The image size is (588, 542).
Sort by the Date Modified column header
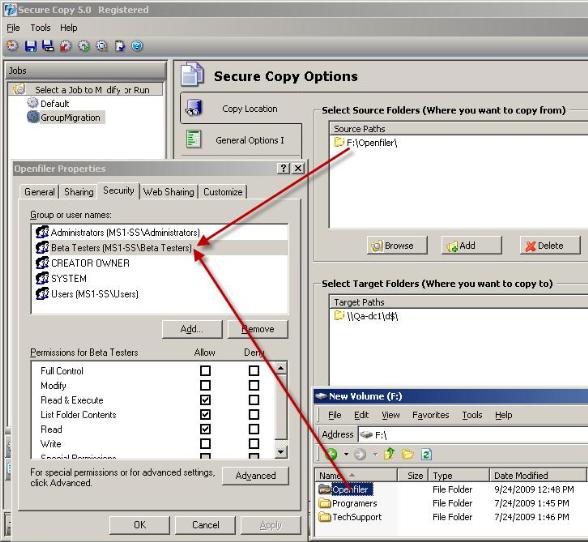(538, 475)
